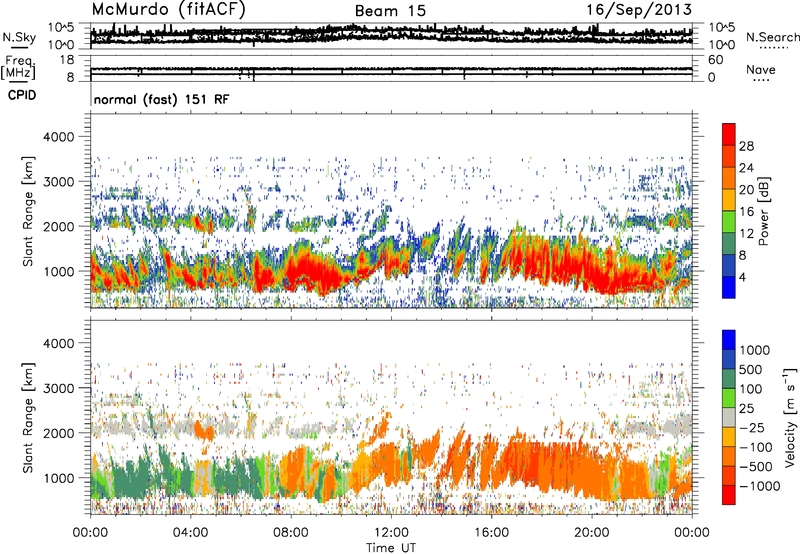Click the '20:00' time axis label
Screen dimensions: 800x554
pos(591,533)
